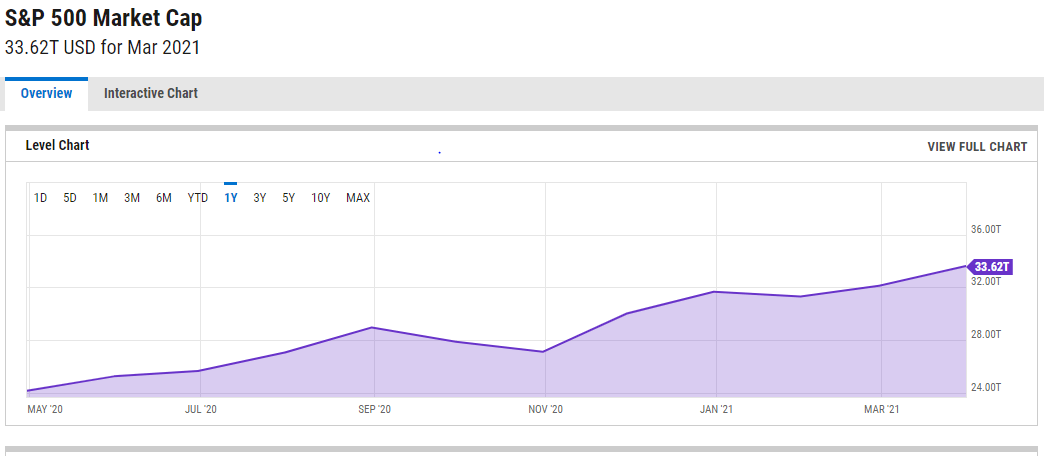
Task: Click the JAN '21 axis label
Action: pyautogui.click(x=716, y=409)
